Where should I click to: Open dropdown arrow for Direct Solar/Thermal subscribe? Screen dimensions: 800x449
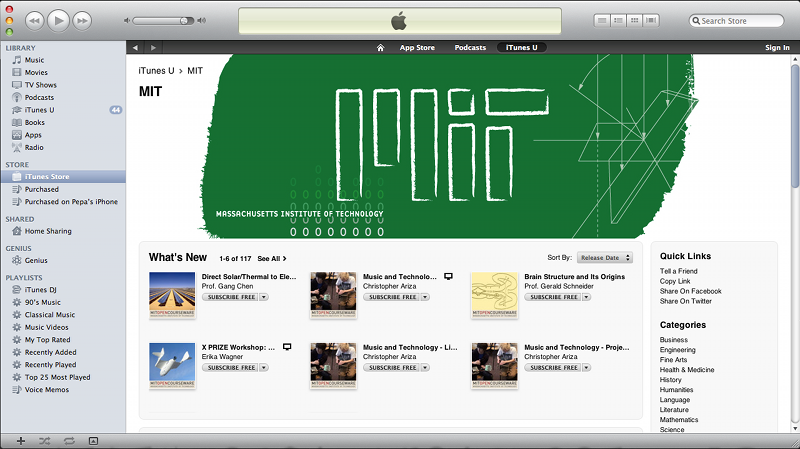[264, 297]
